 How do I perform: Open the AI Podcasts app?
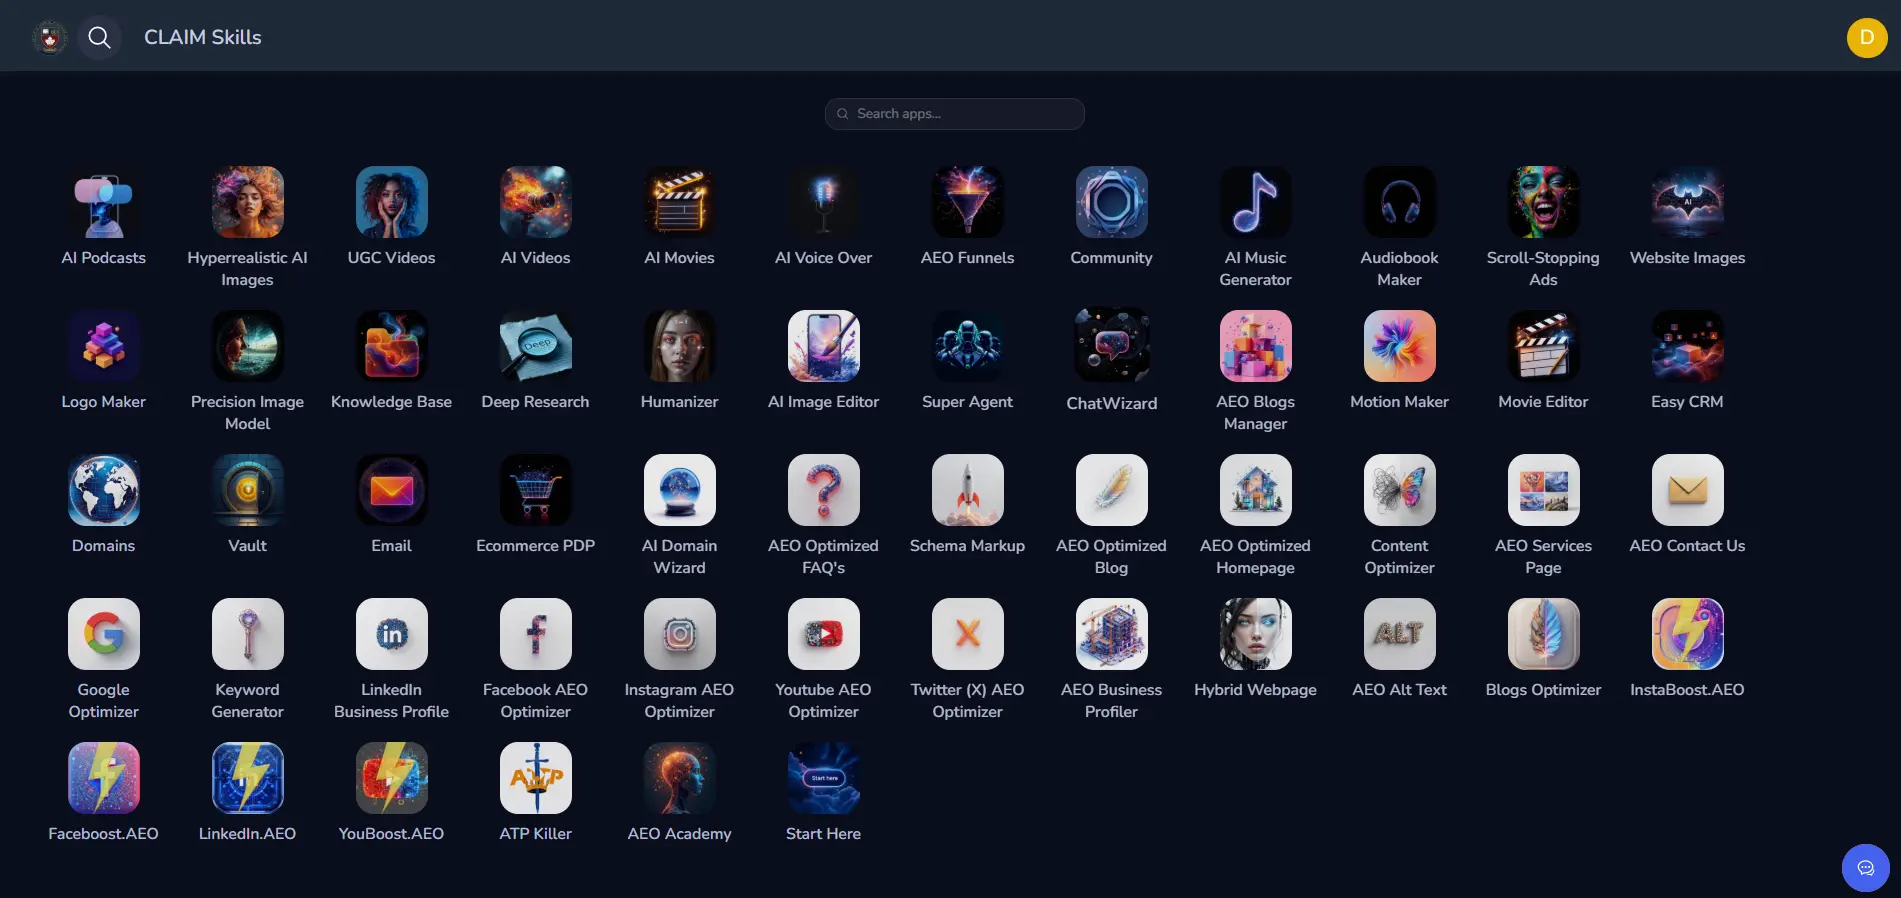click(x=103, y=202)
